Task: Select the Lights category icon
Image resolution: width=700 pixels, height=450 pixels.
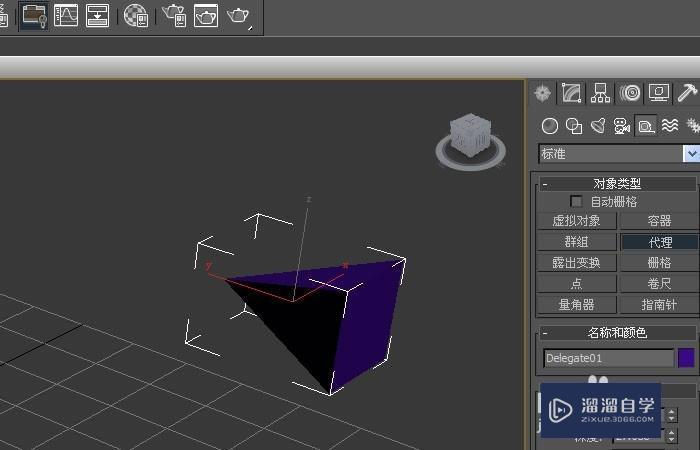Action: pos(598,126)
